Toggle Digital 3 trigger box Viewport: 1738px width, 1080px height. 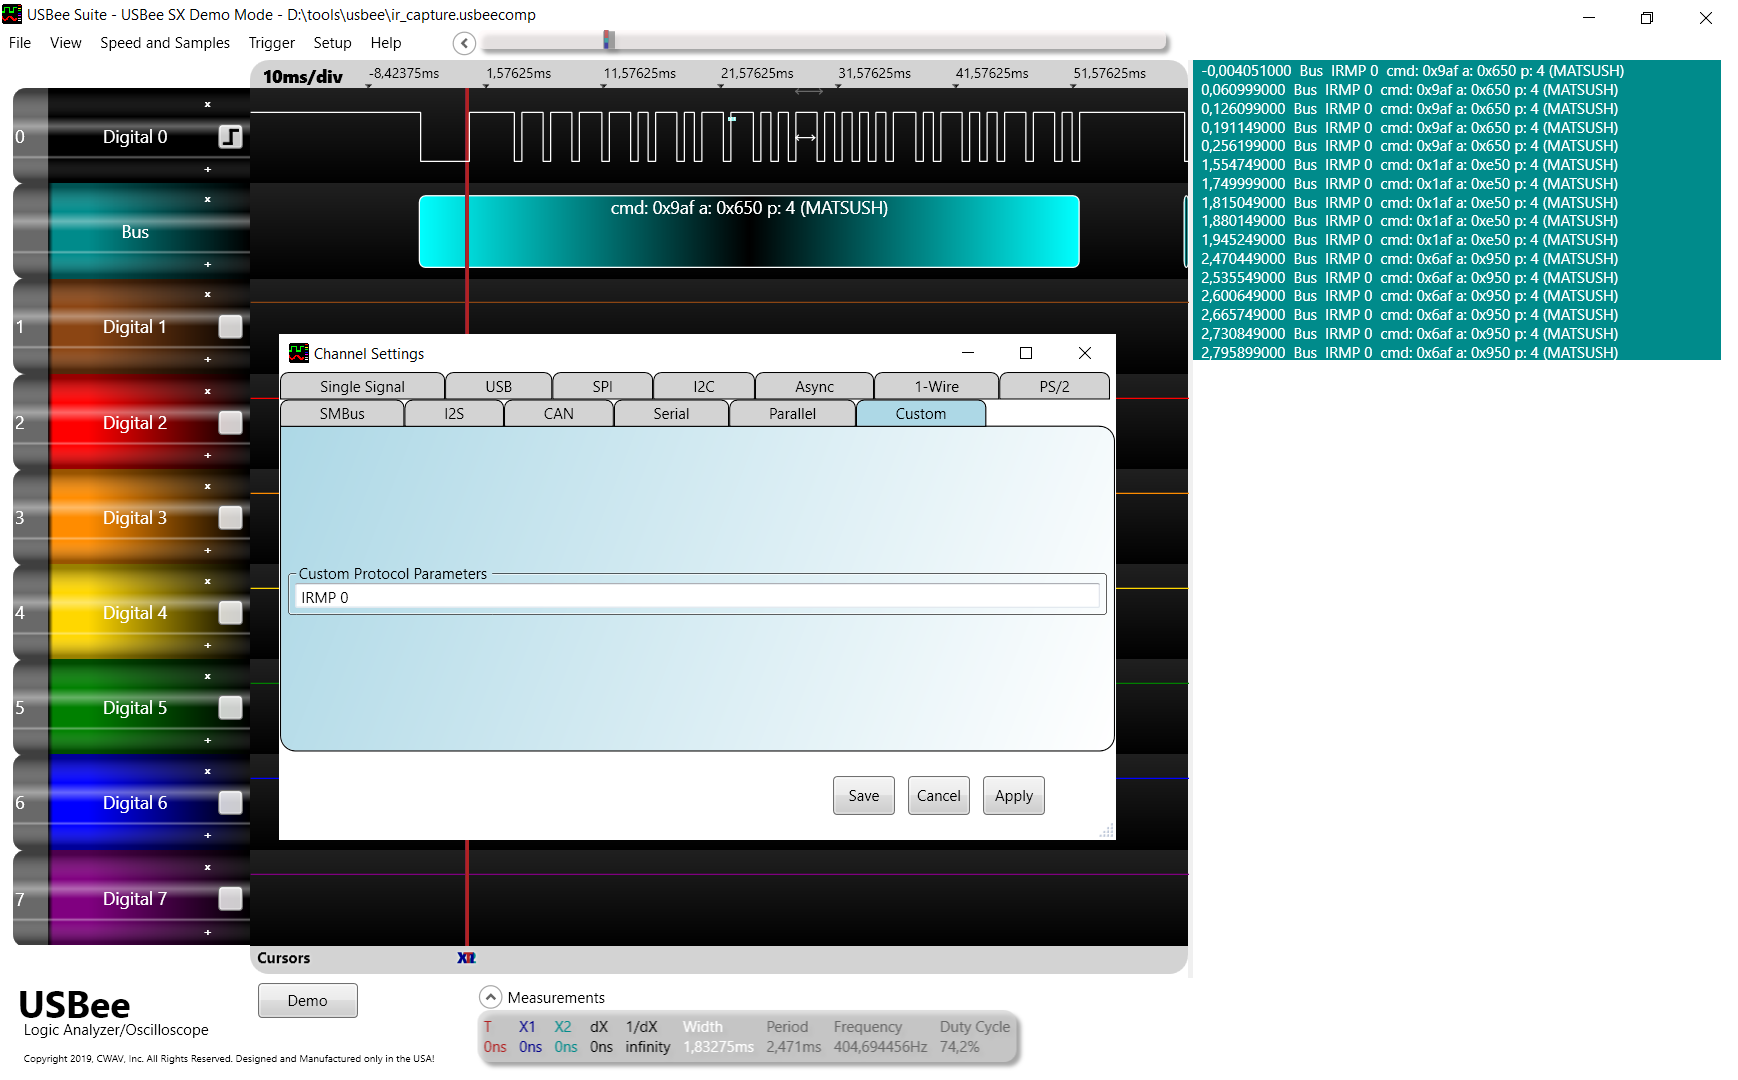pos(231,518)
